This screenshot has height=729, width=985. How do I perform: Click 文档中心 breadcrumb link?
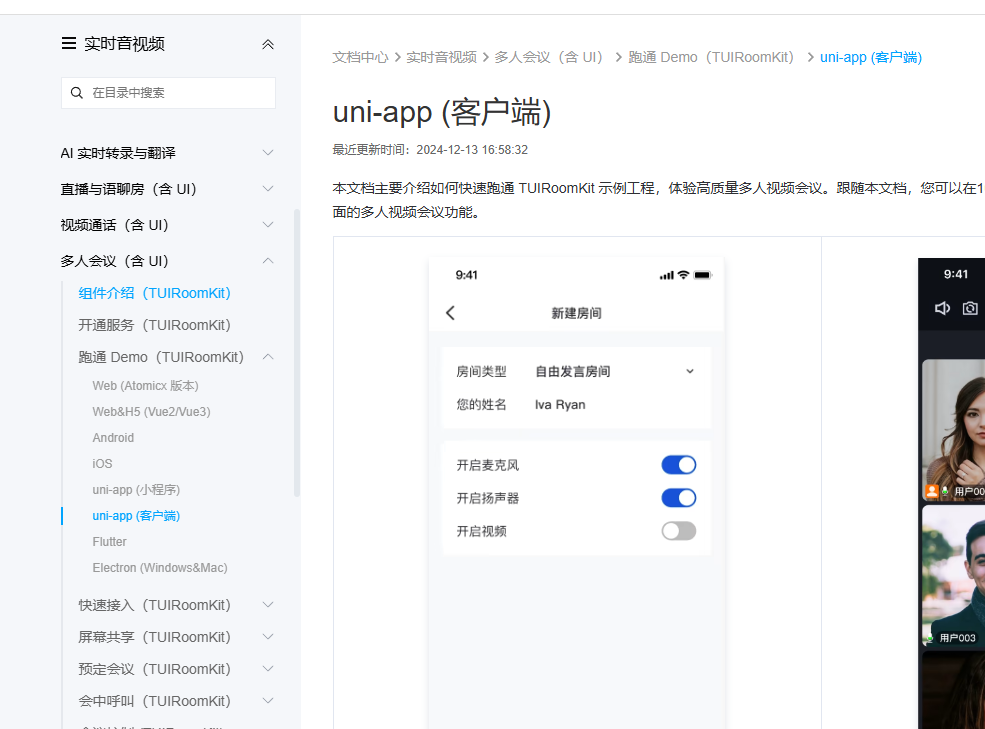(x=360, y=58)
